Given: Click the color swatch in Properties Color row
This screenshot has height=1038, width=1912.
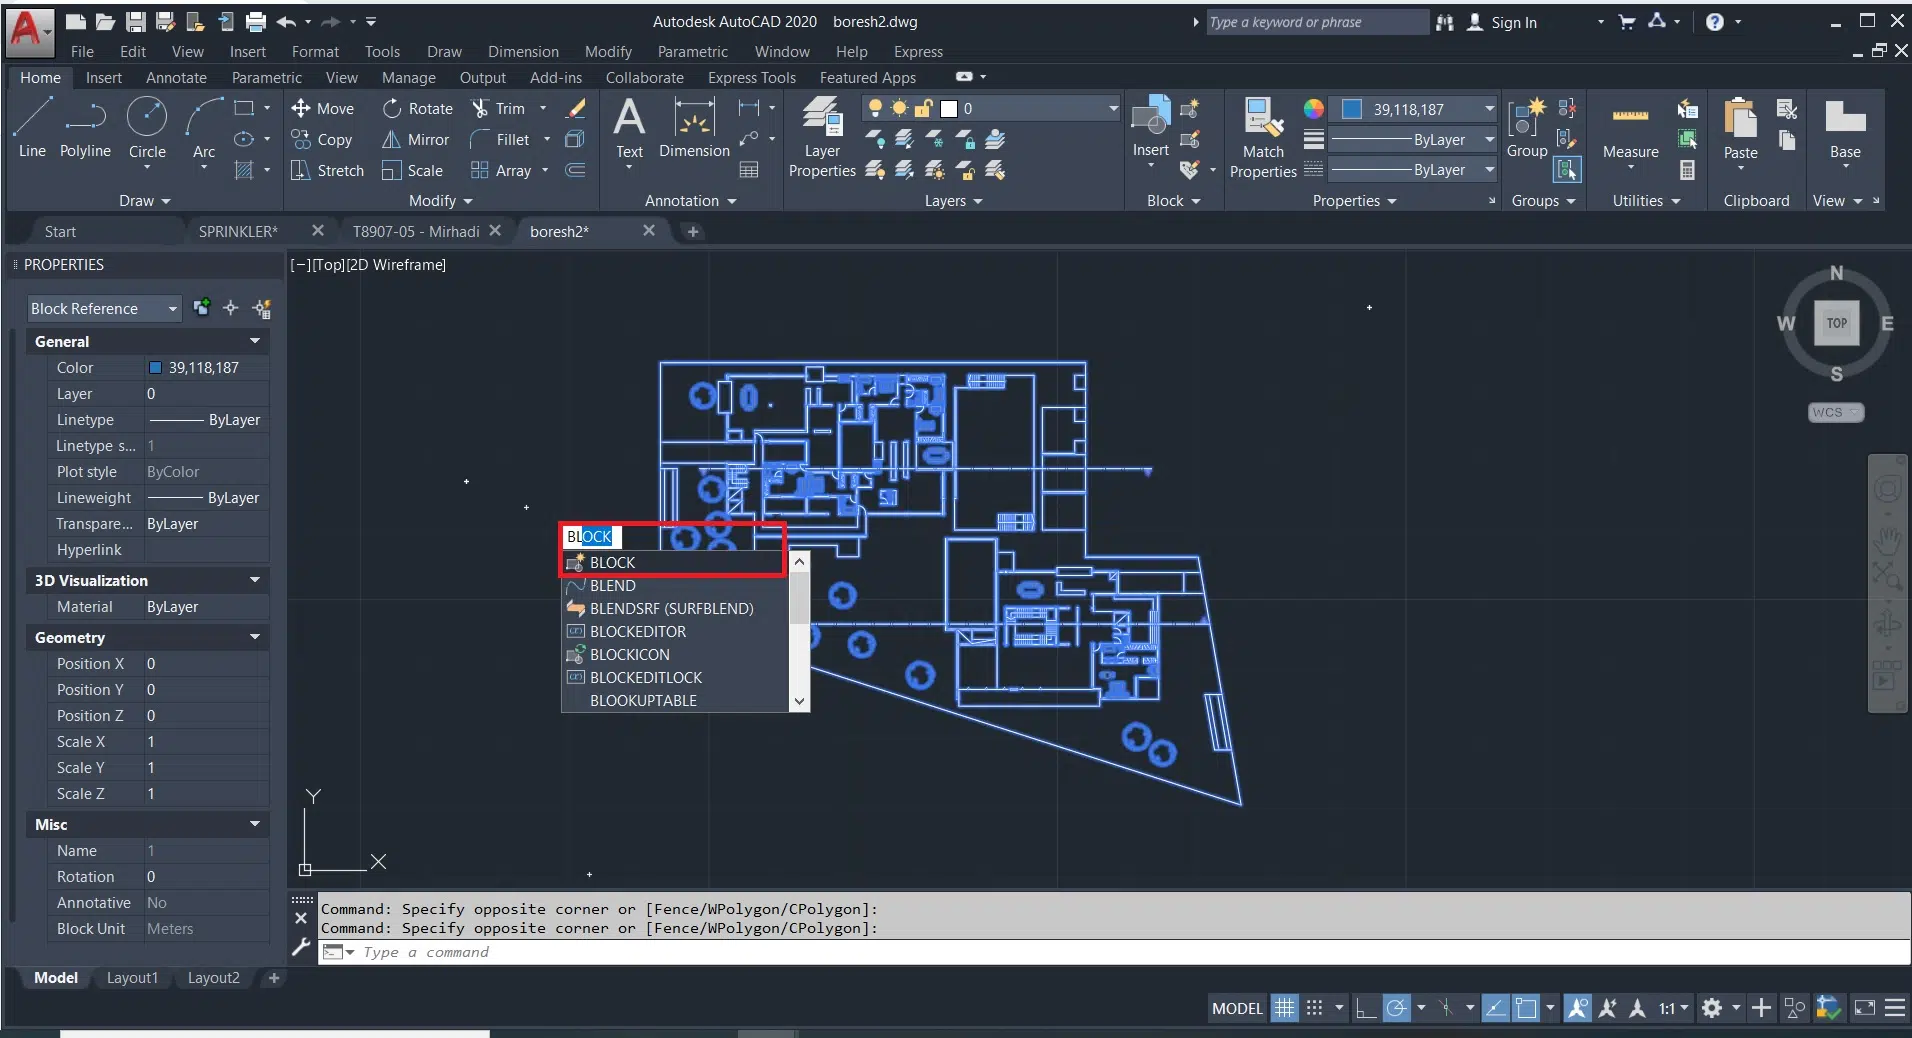Looking at the screenshot, I should (155, 368).
